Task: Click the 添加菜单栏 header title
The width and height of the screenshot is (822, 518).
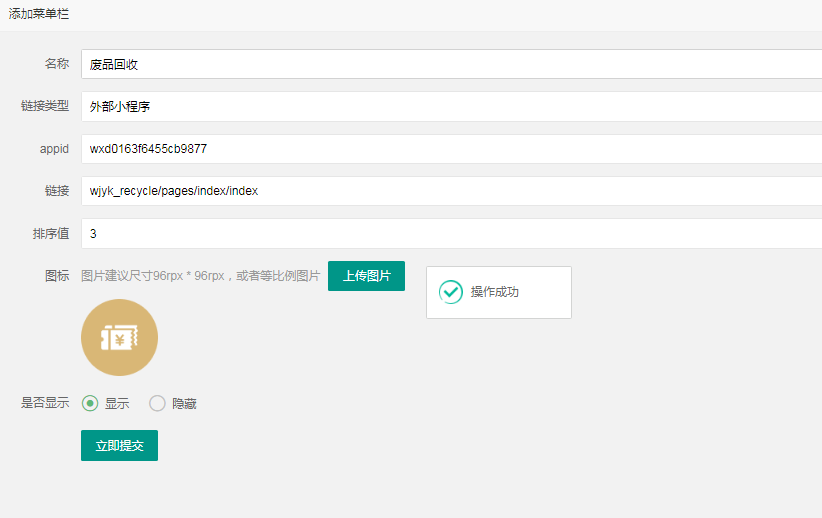Action: (x=39, y=14)
